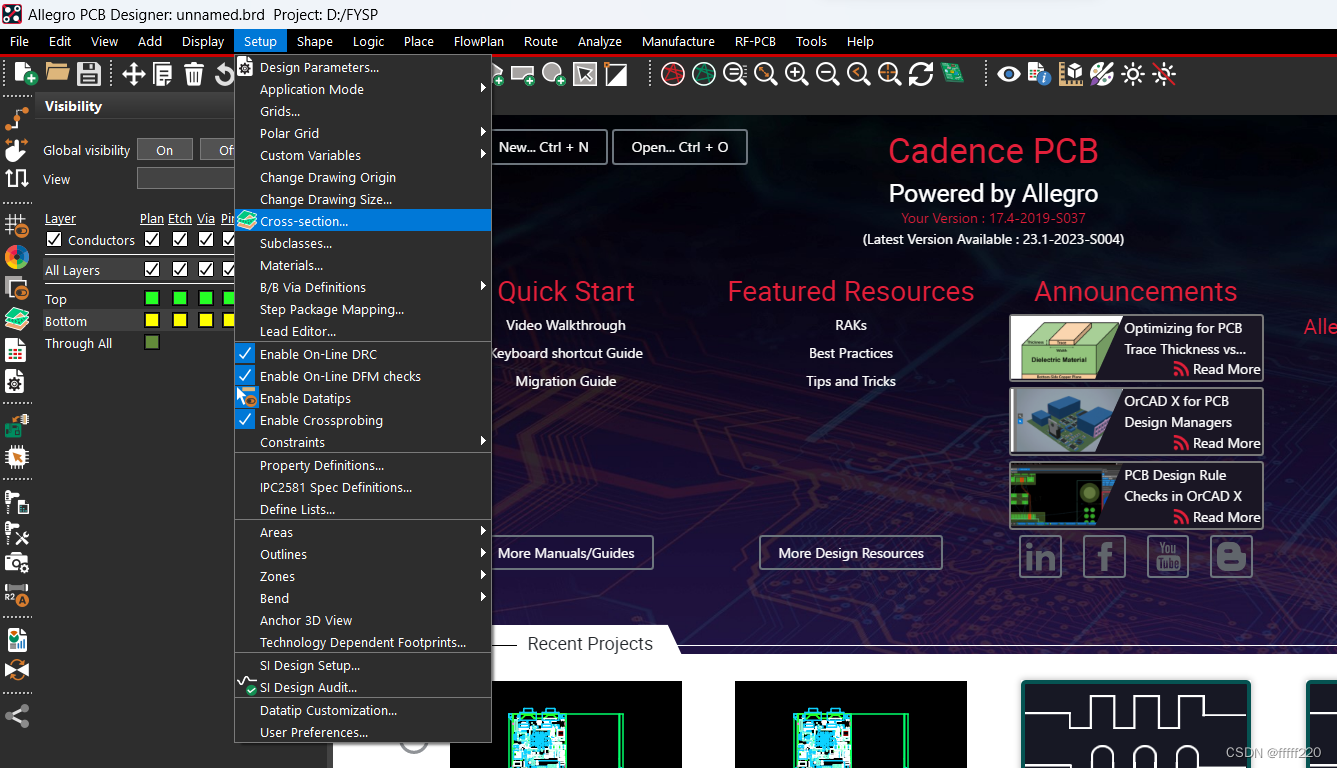Click the Rats All green circle icon
Screen dimensions: 1337x768
click(x=704, y=74)
